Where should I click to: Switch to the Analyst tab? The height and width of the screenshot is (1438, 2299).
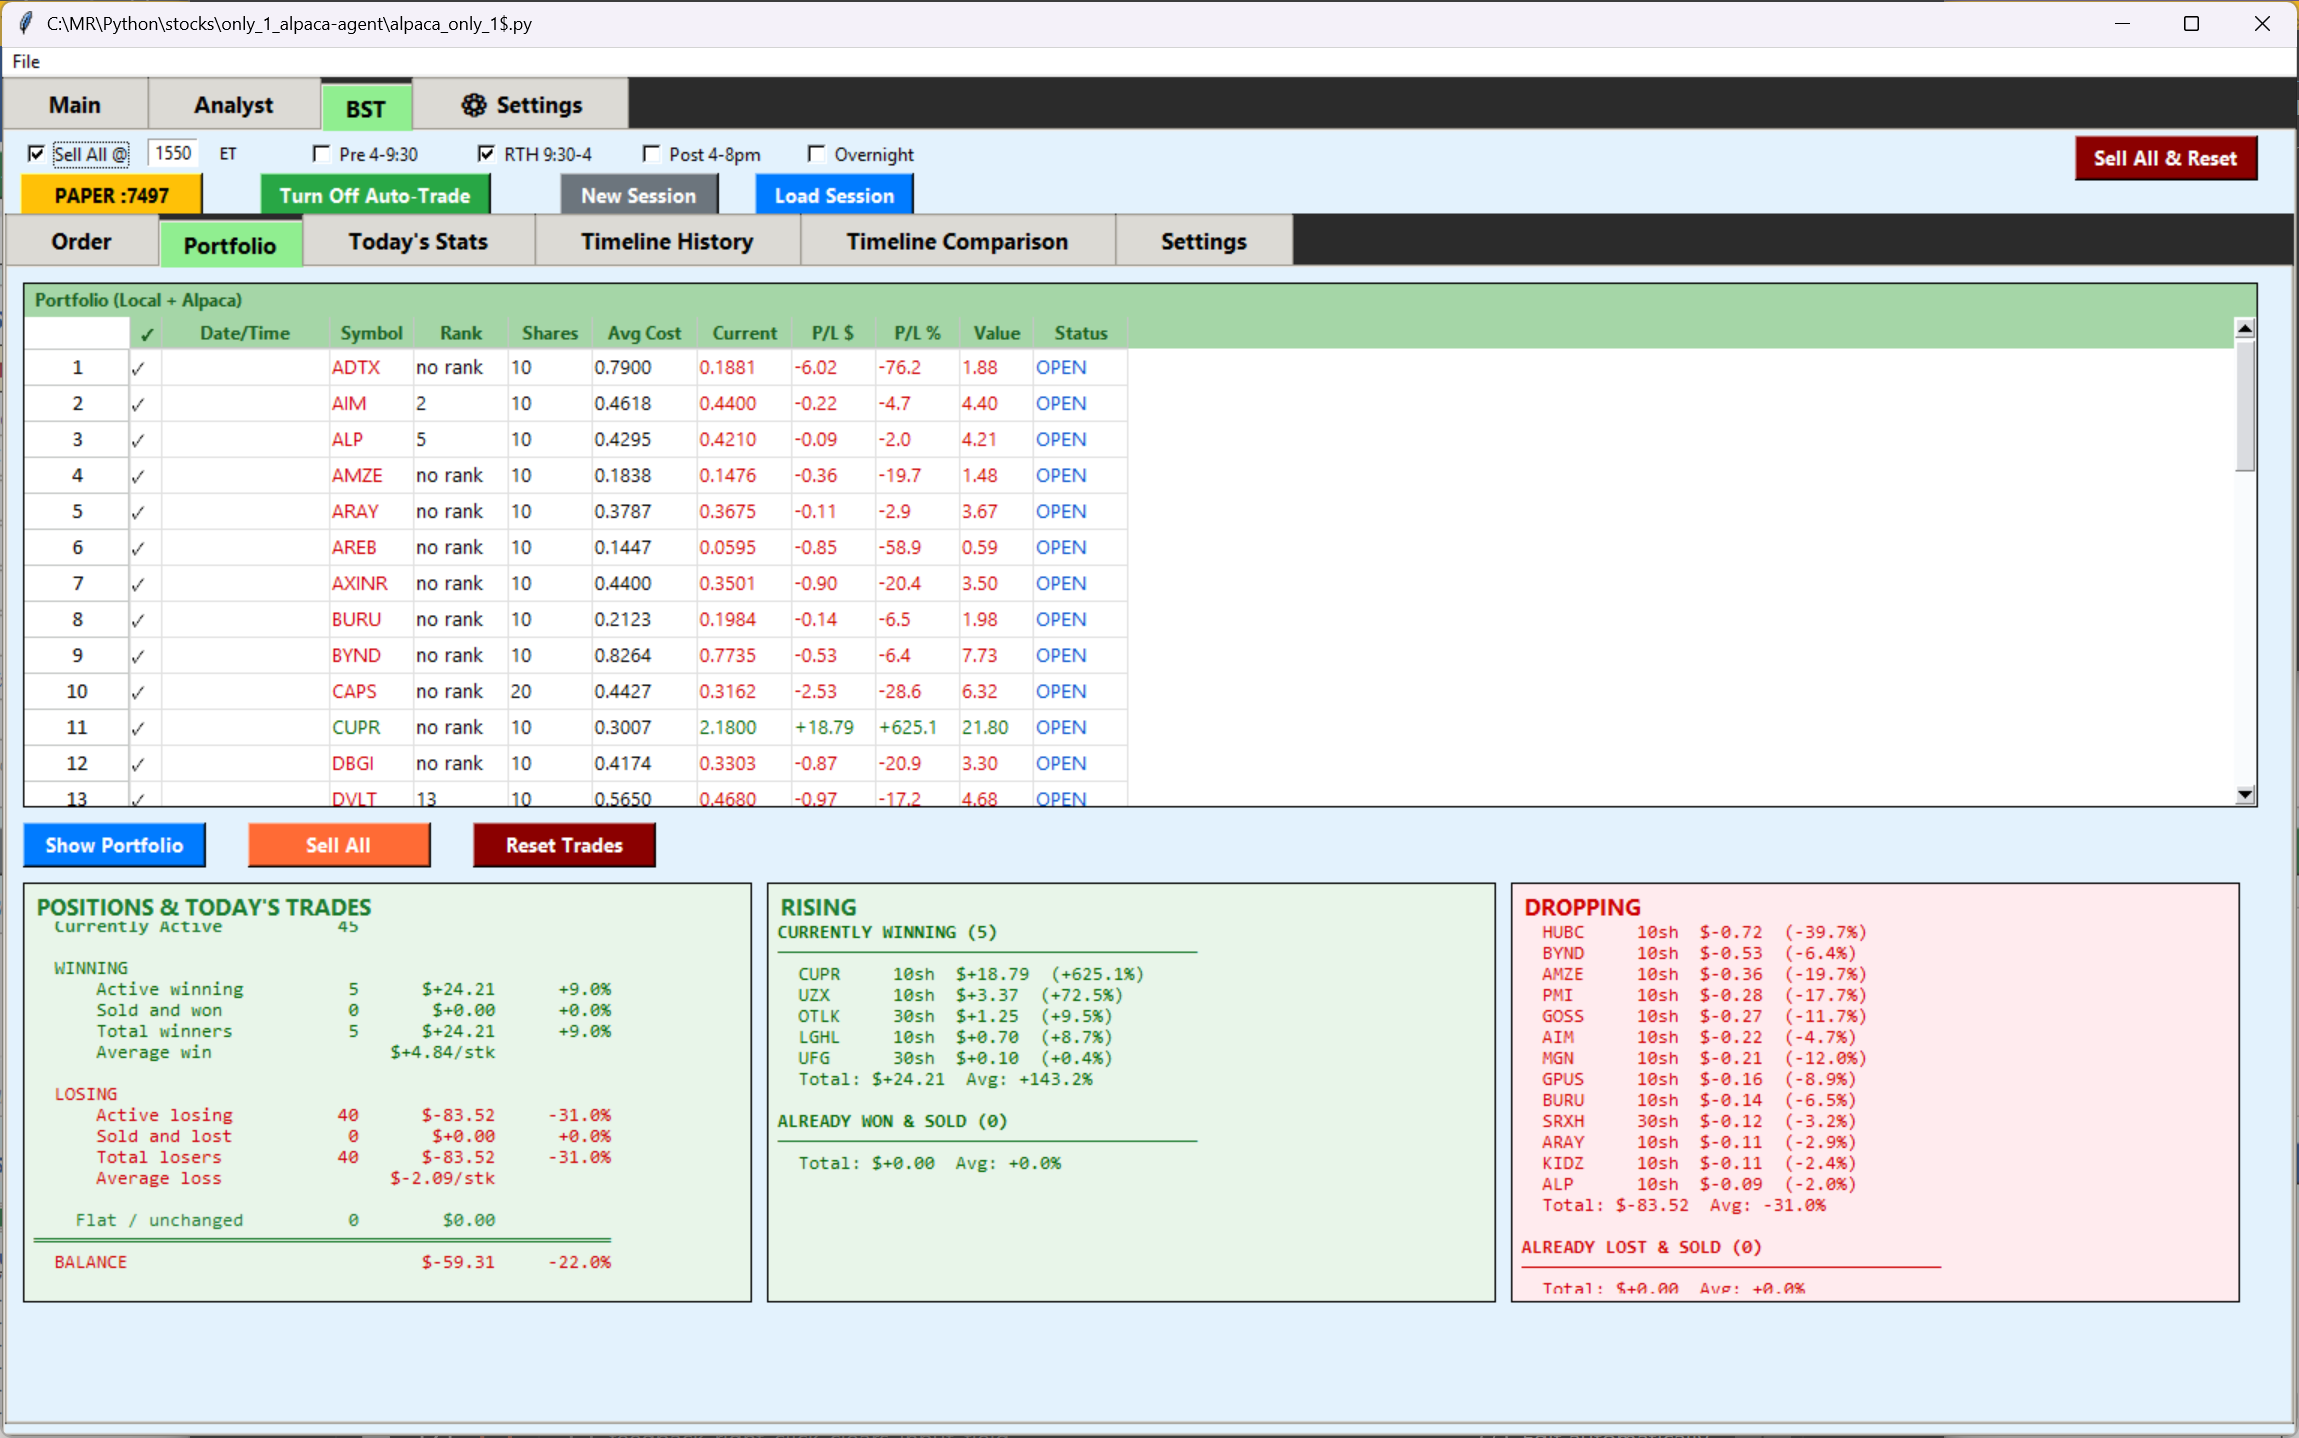click(x=234, y=105)
